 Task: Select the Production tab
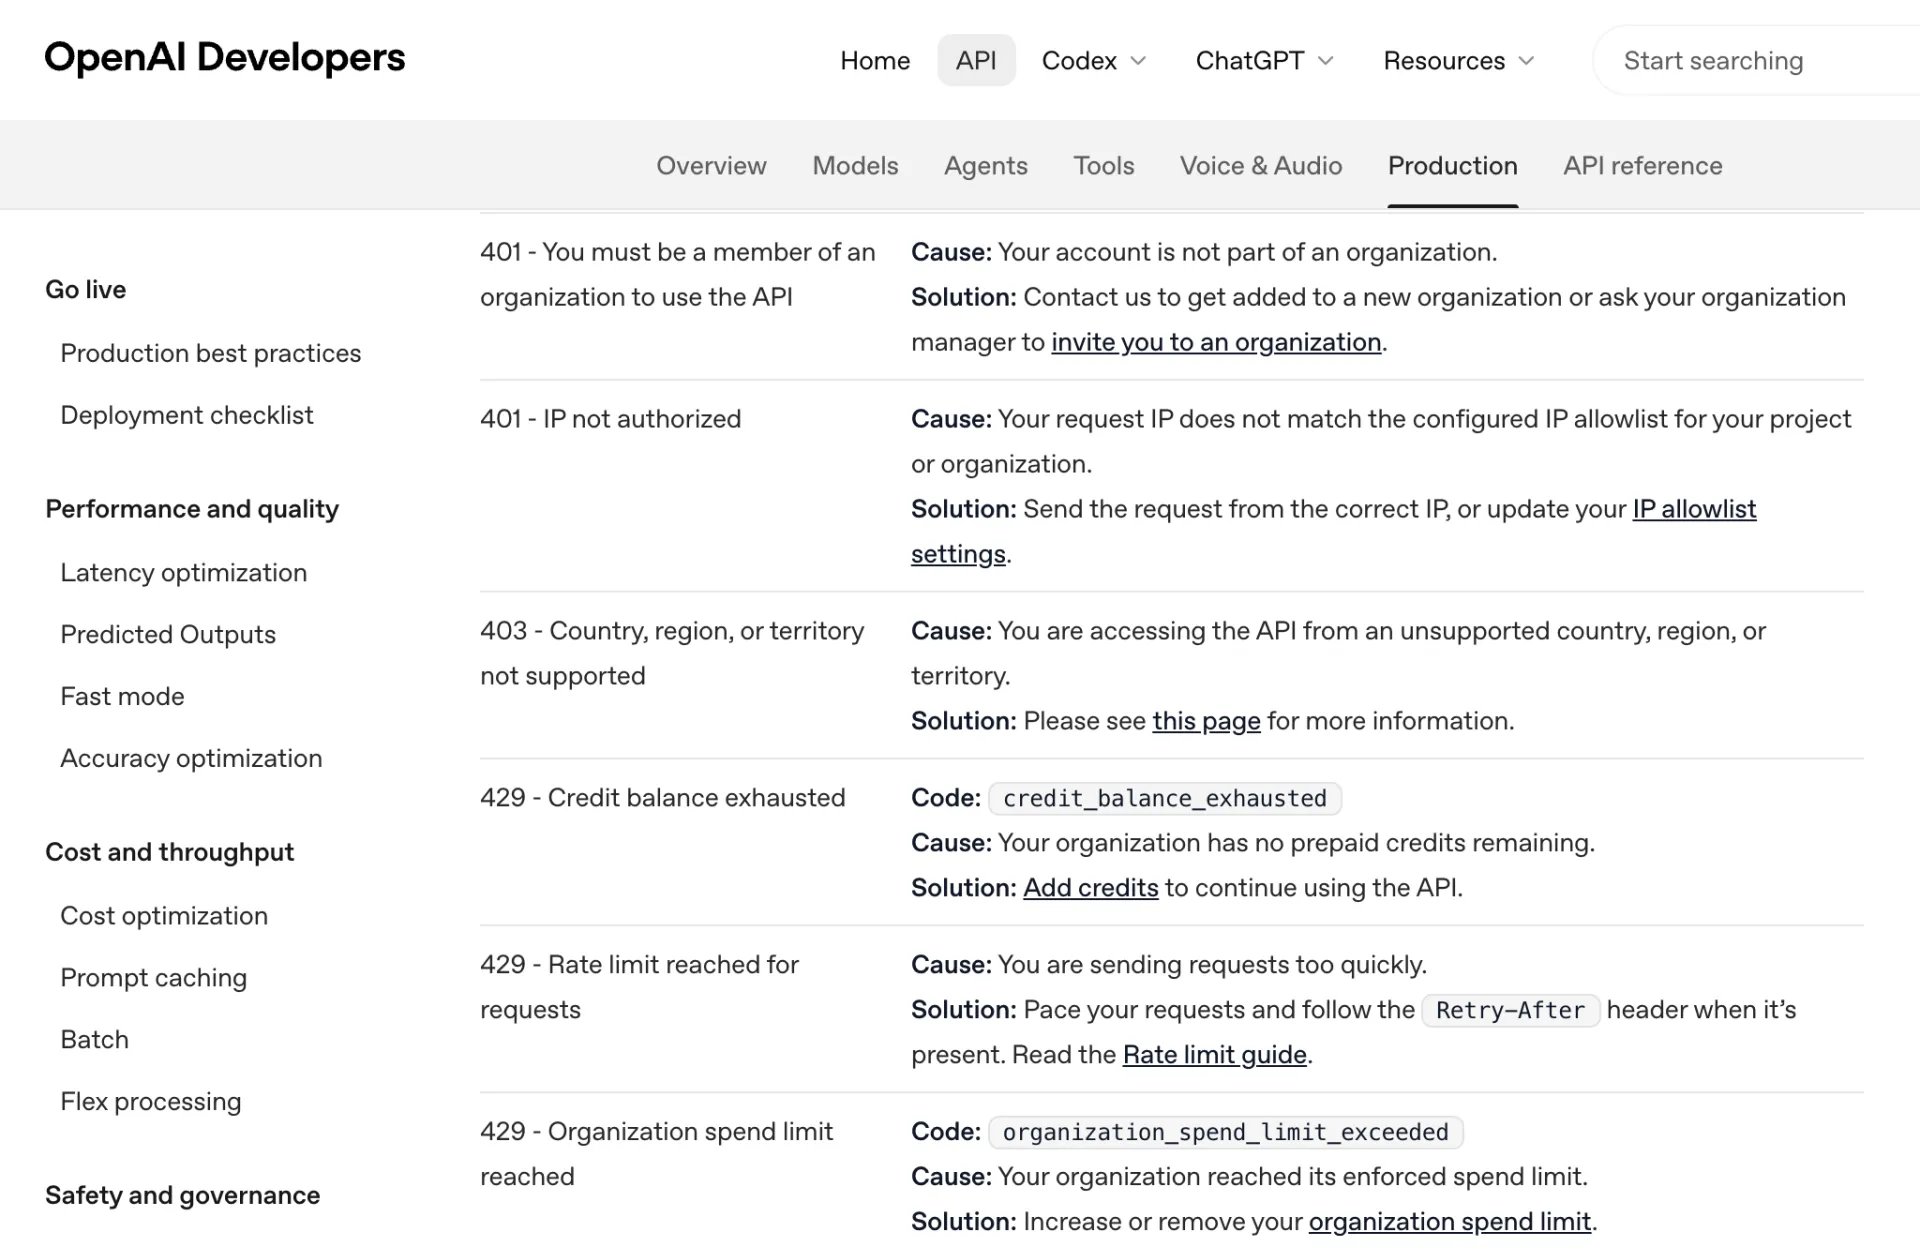pos(1453,166)
